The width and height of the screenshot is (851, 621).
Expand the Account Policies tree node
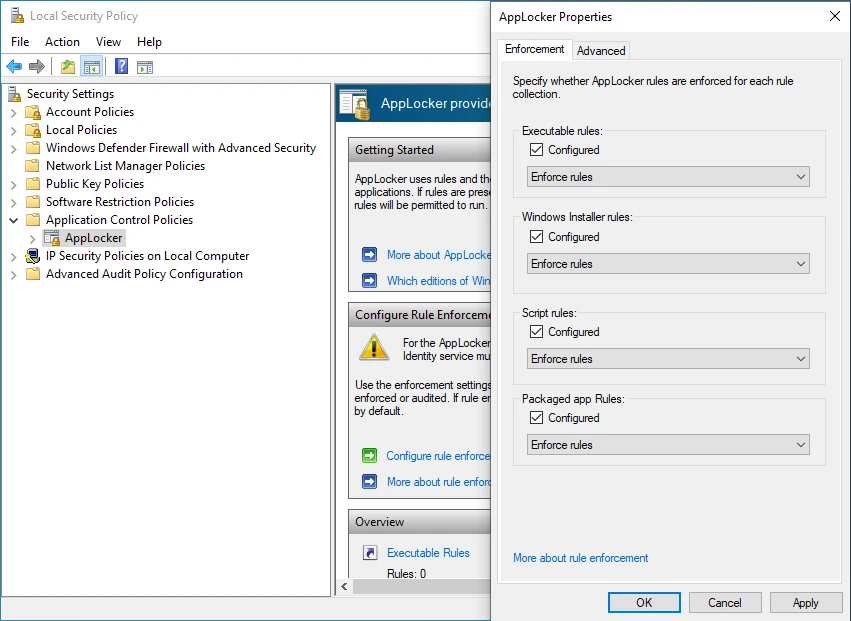coord(14,113)
